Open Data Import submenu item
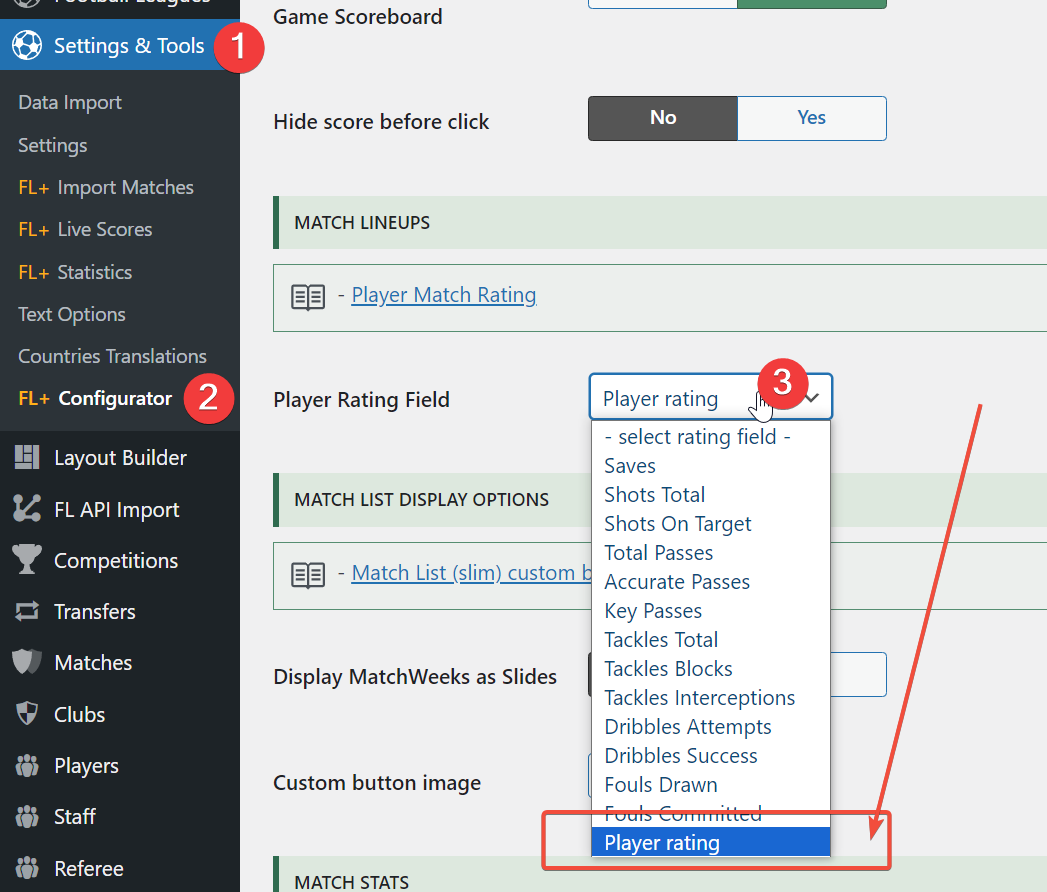This screenshot has width=1047, height=892. [70, 102]
